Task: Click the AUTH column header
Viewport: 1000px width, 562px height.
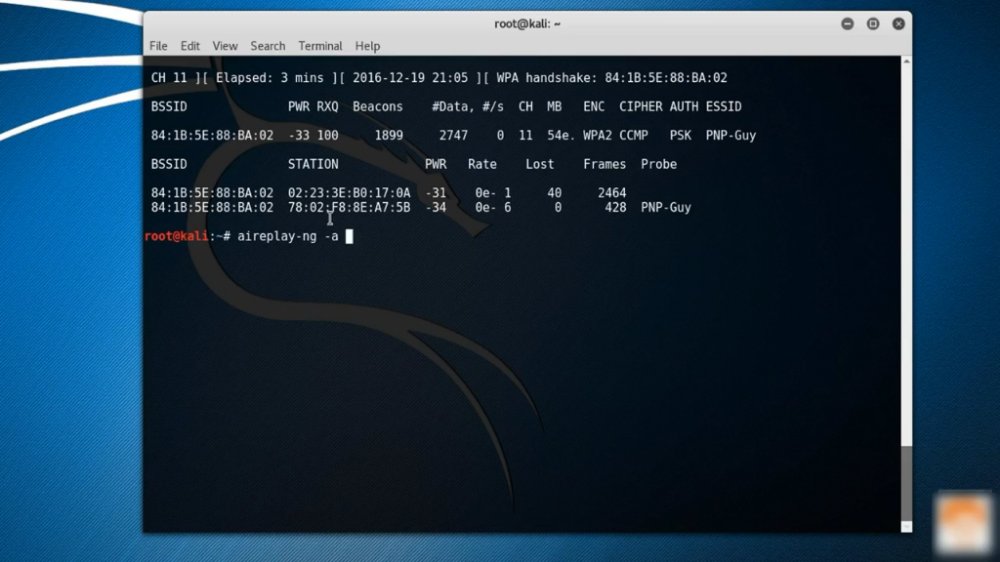Action: [x=684, y=107]
